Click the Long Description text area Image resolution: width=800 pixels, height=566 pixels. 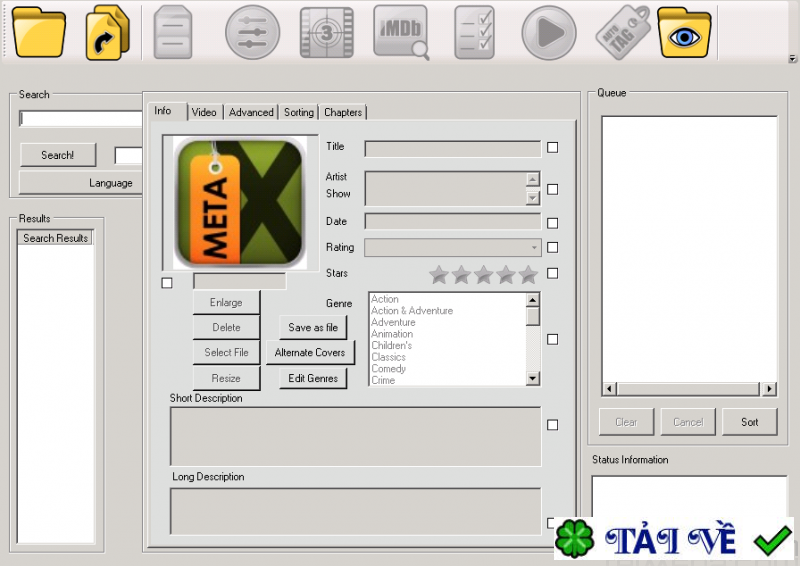click(x=356, y=511)
